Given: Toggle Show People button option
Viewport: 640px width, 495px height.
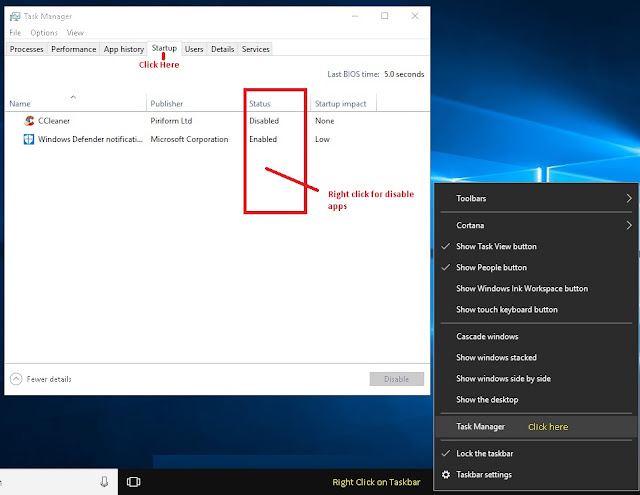Looking at the screenshot, I should coord(536,268).
